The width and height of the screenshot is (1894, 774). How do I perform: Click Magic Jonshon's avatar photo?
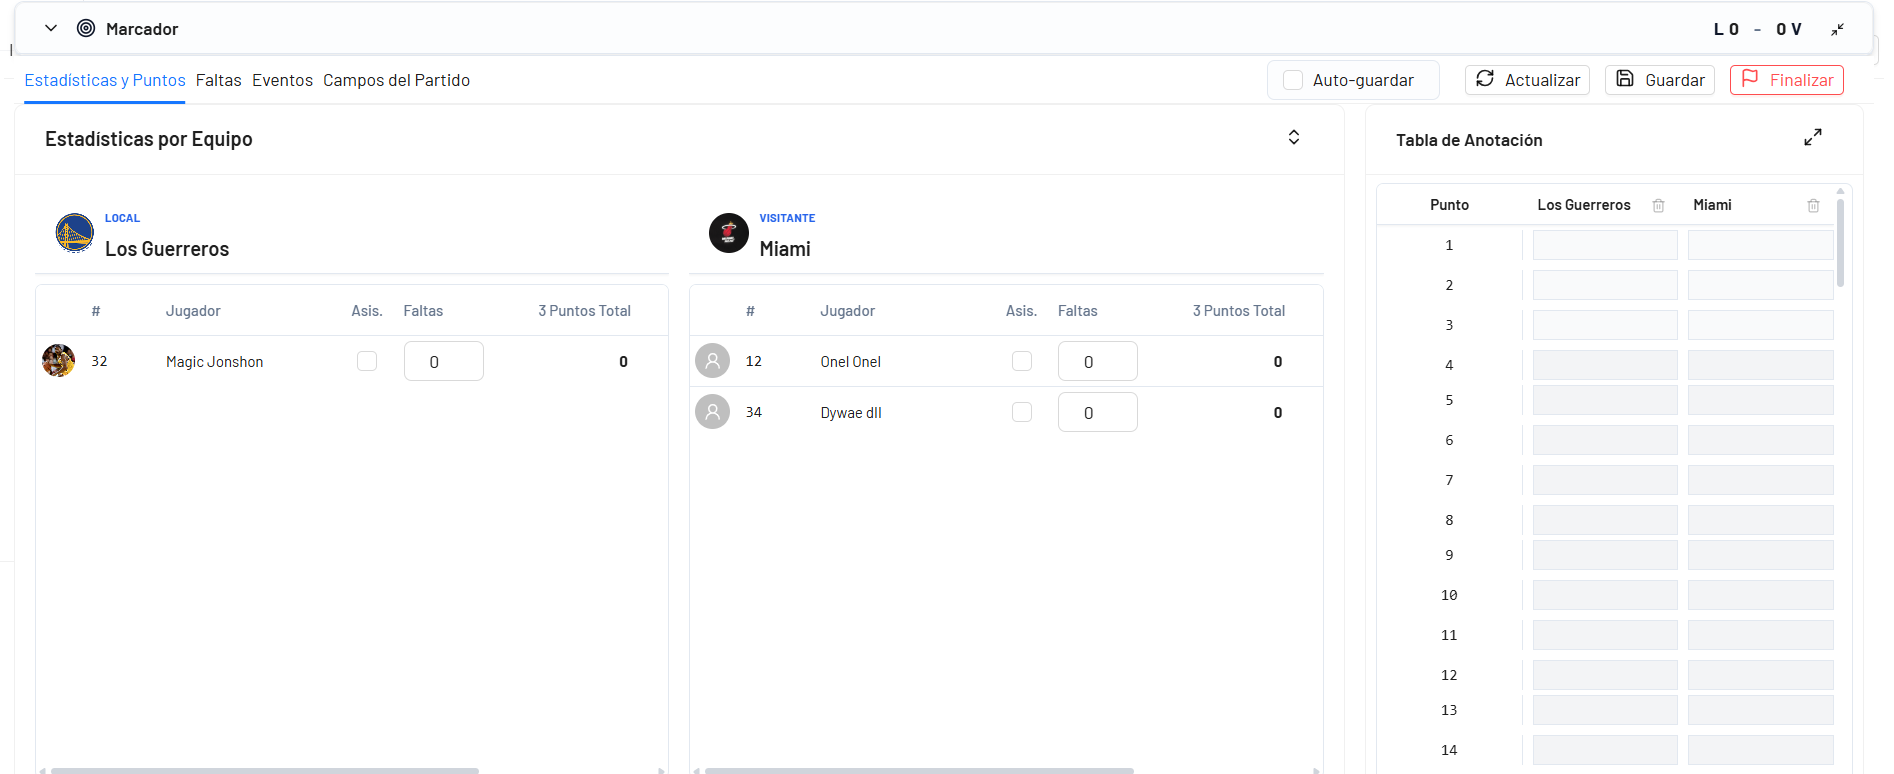coord(59,361)
